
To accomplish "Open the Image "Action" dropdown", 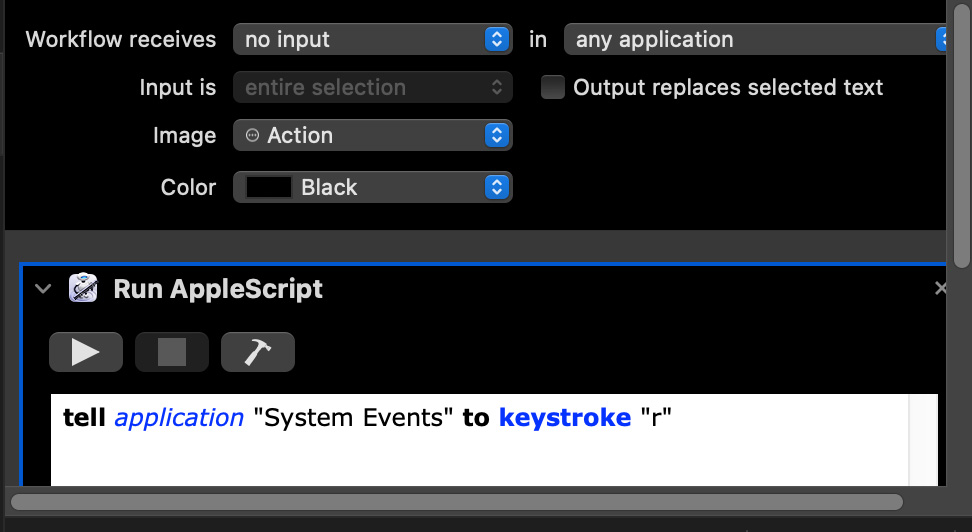I will point(372,135).
